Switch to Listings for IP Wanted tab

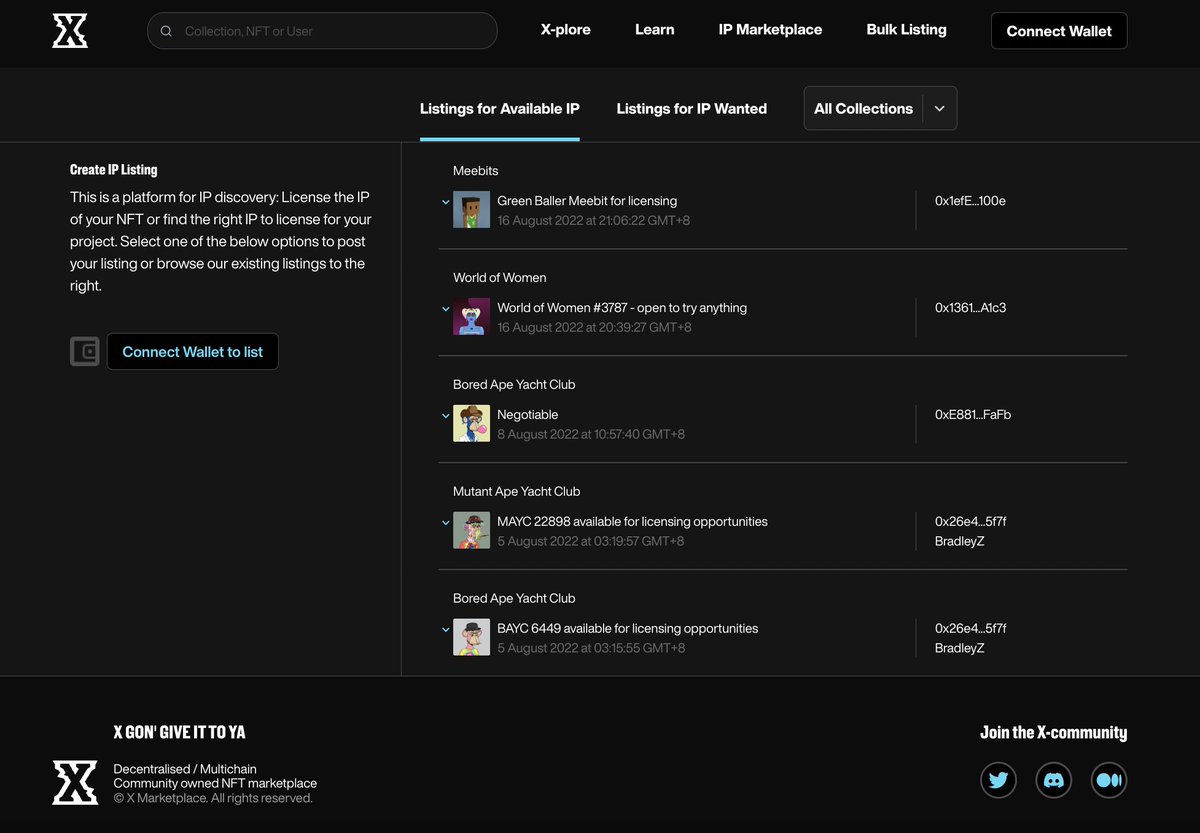tap(691, 108)
